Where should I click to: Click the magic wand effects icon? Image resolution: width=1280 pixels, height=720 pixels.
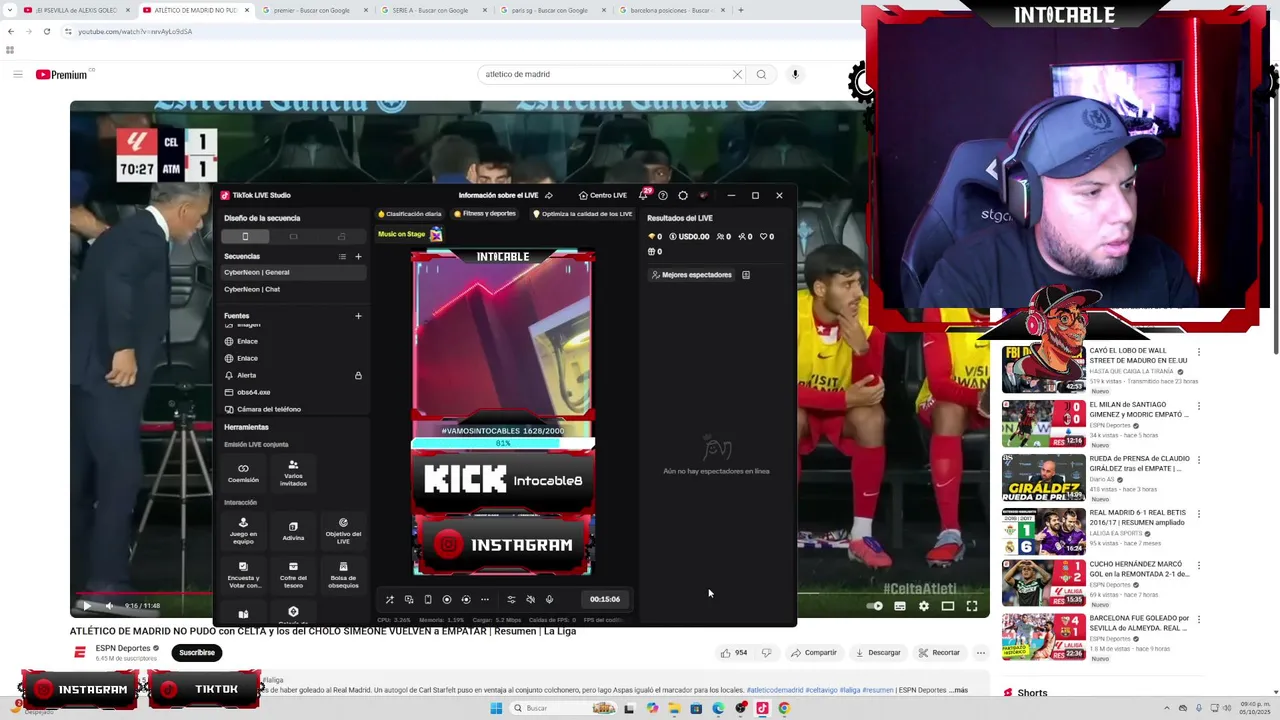coord(390,599)
